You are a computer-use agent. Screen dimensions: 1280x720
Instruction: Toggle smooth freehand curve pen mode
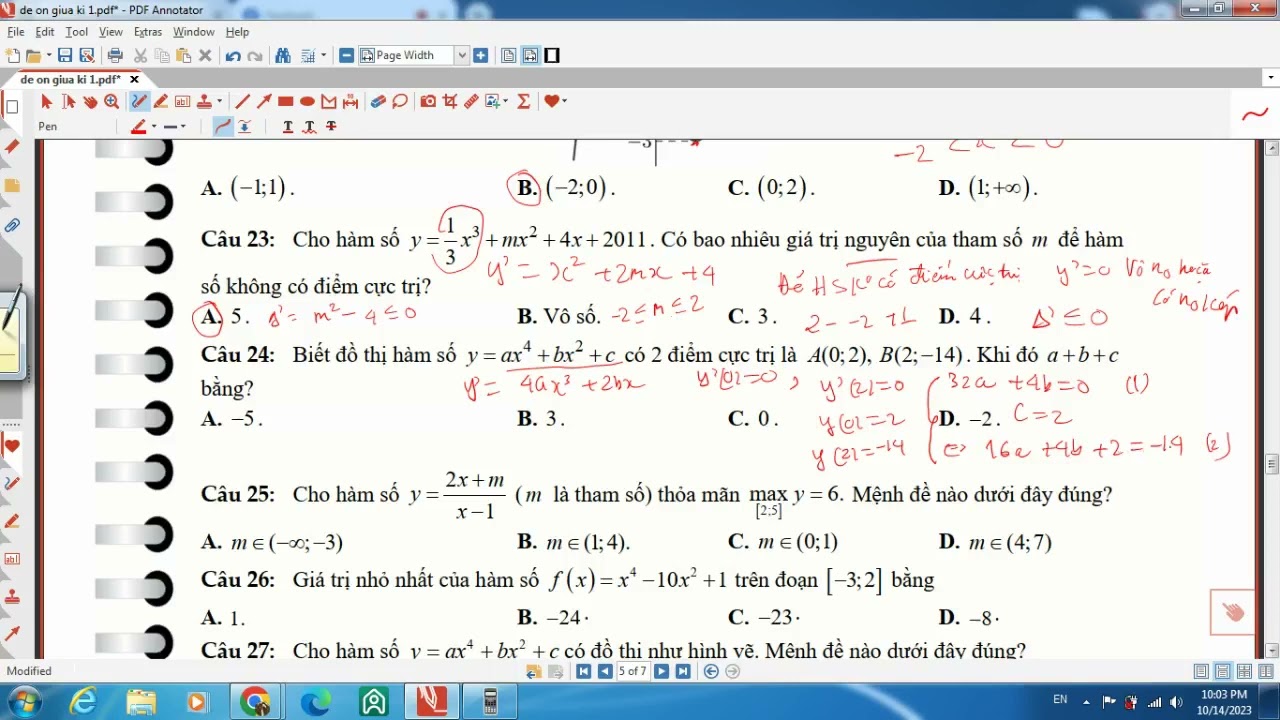point(223,127)
